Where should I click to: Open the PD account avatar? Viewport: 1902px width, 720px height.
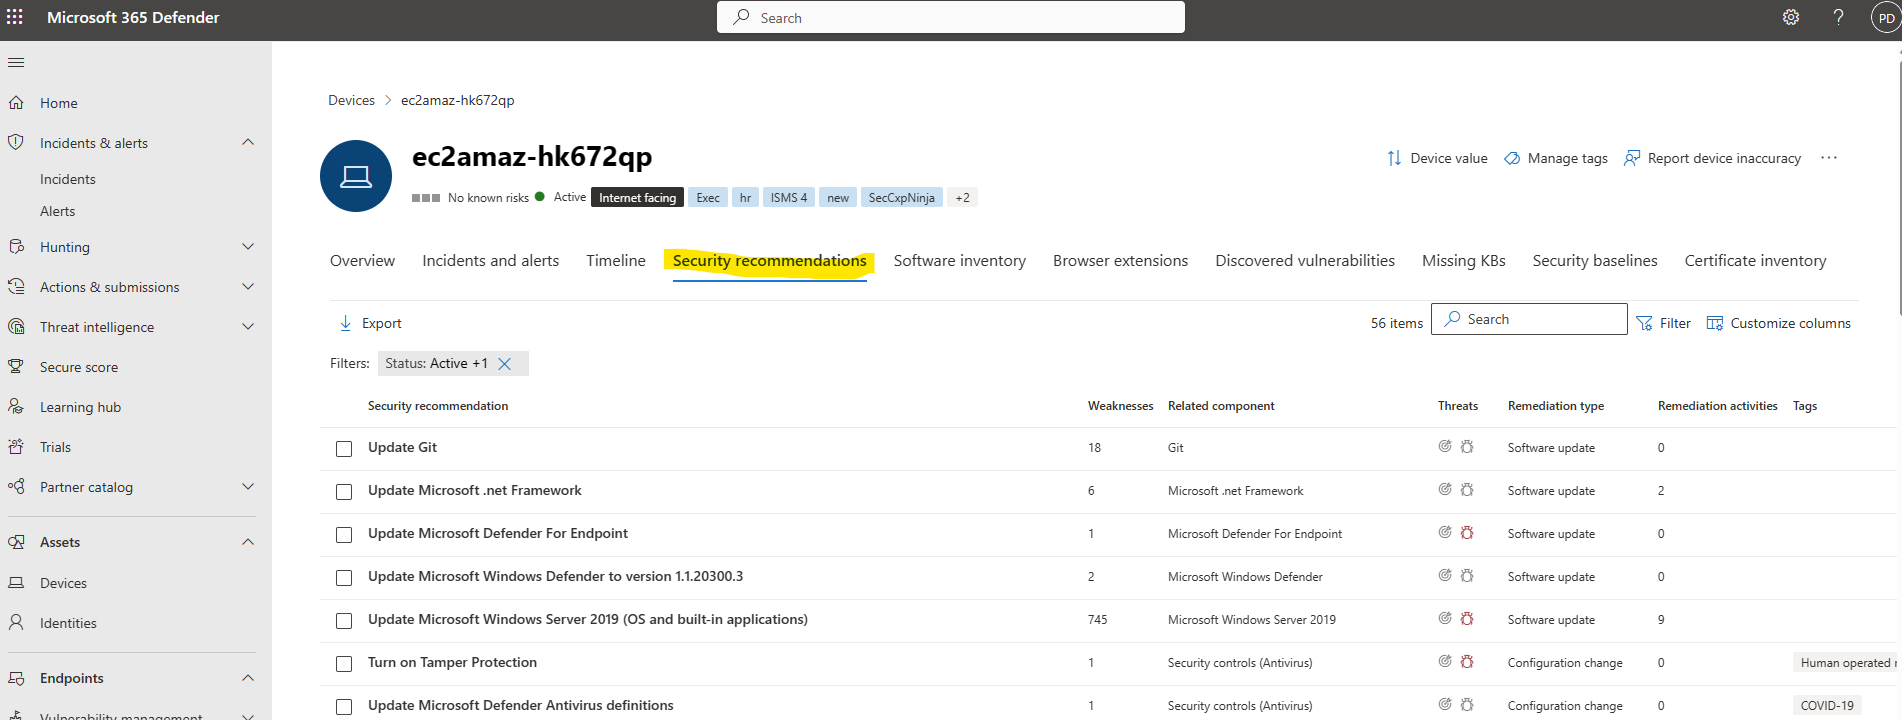click(x=1886, y=18)
